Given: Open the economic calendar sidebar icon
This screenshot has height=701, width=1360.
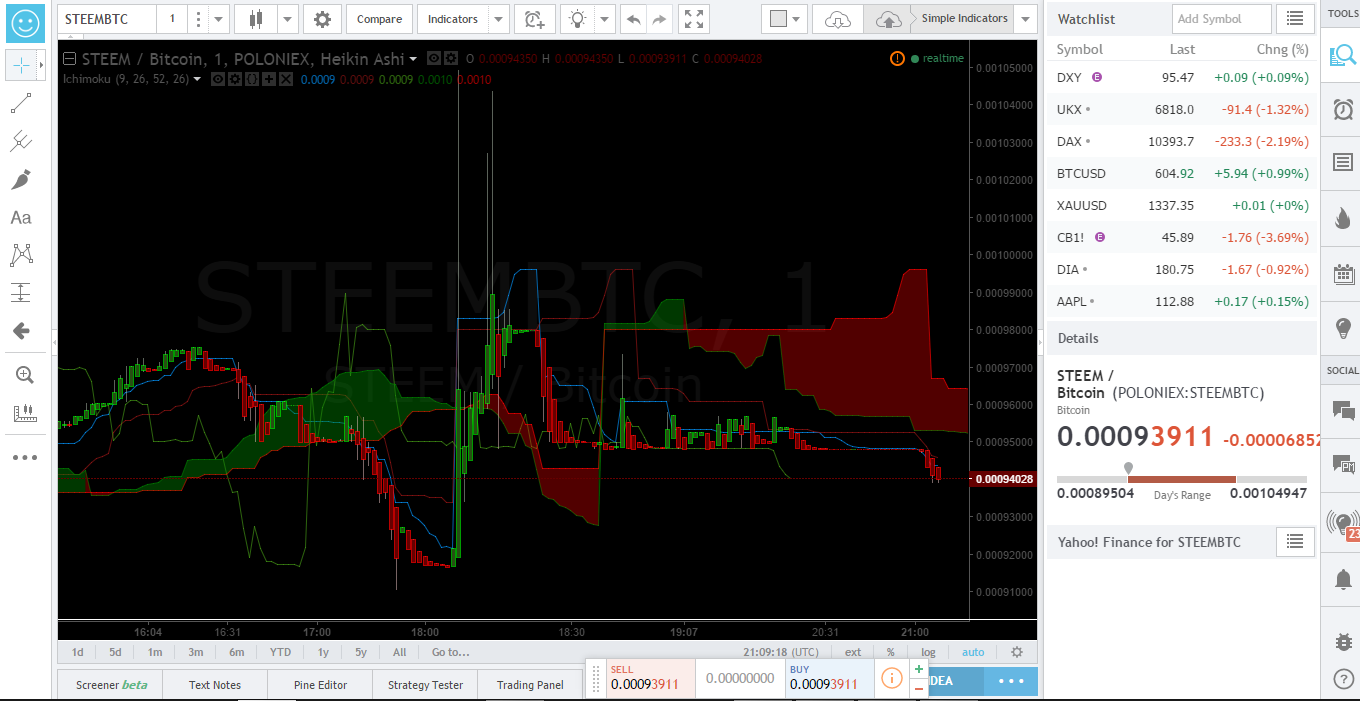Looking at the screenshot, I should (1343, 273).
